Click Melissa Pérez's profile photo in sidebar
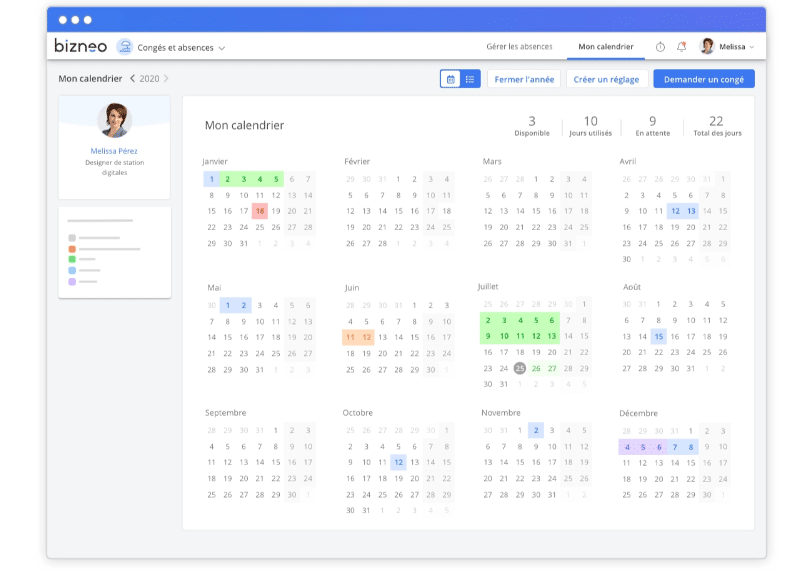The image size is (799, 575). [115, 120]
